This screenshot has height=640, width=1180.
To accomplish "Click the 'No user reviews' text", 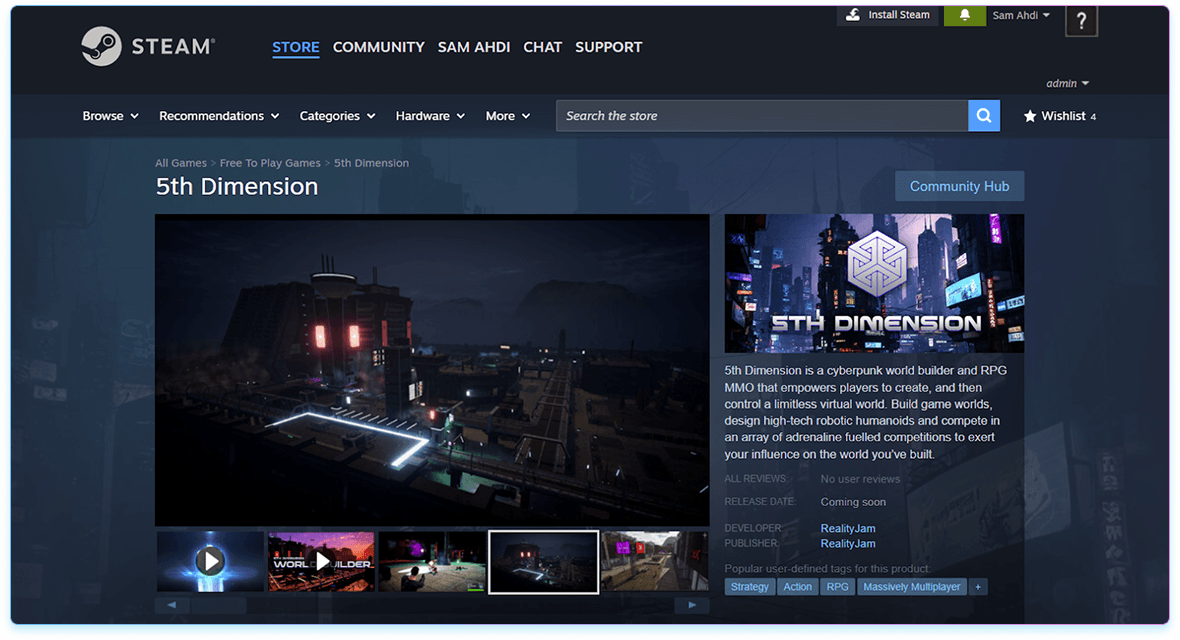I will (860, 479).
